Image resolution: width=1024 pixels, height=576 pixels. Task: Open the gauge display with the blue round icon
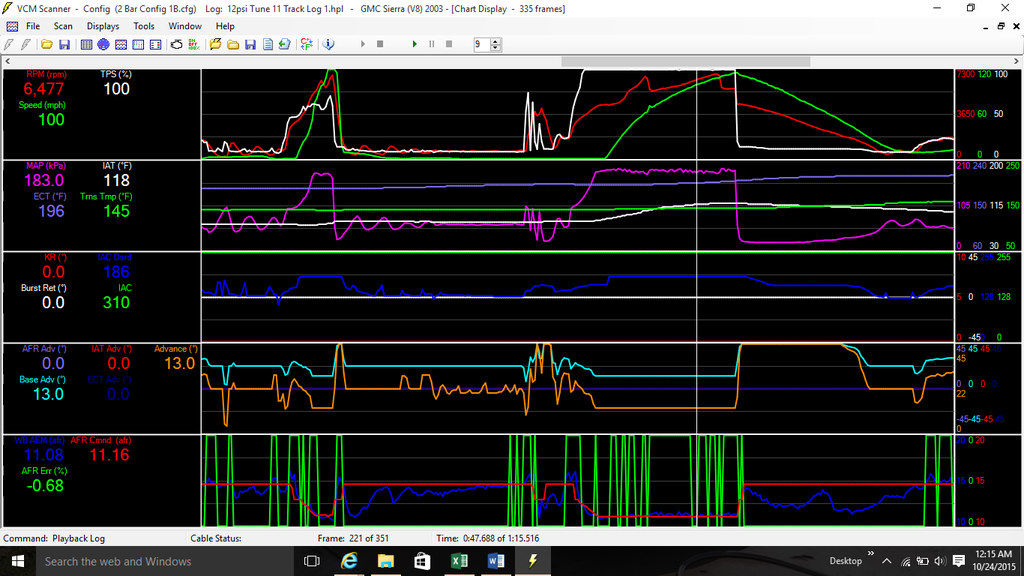pyautogui.click(x=103, y=44)
